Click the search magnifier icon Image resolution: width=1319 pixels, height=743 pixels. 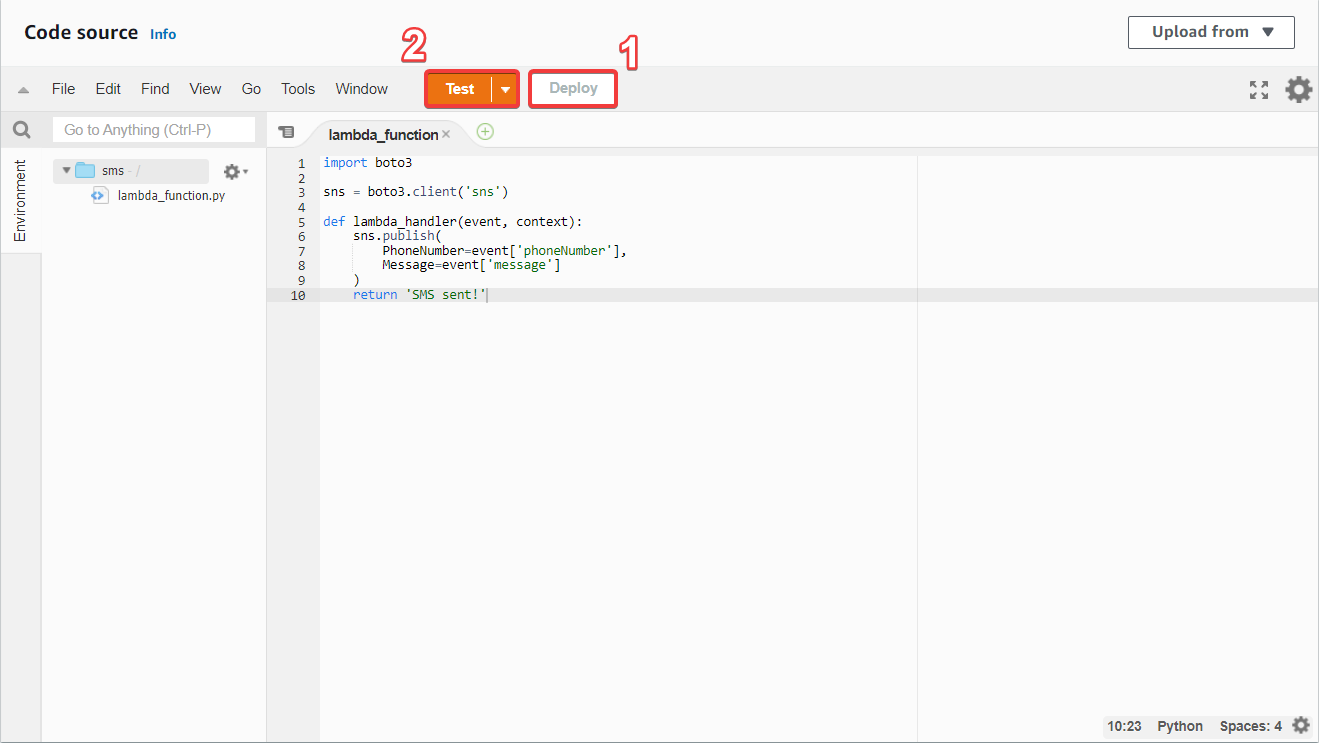pos(21,130)
